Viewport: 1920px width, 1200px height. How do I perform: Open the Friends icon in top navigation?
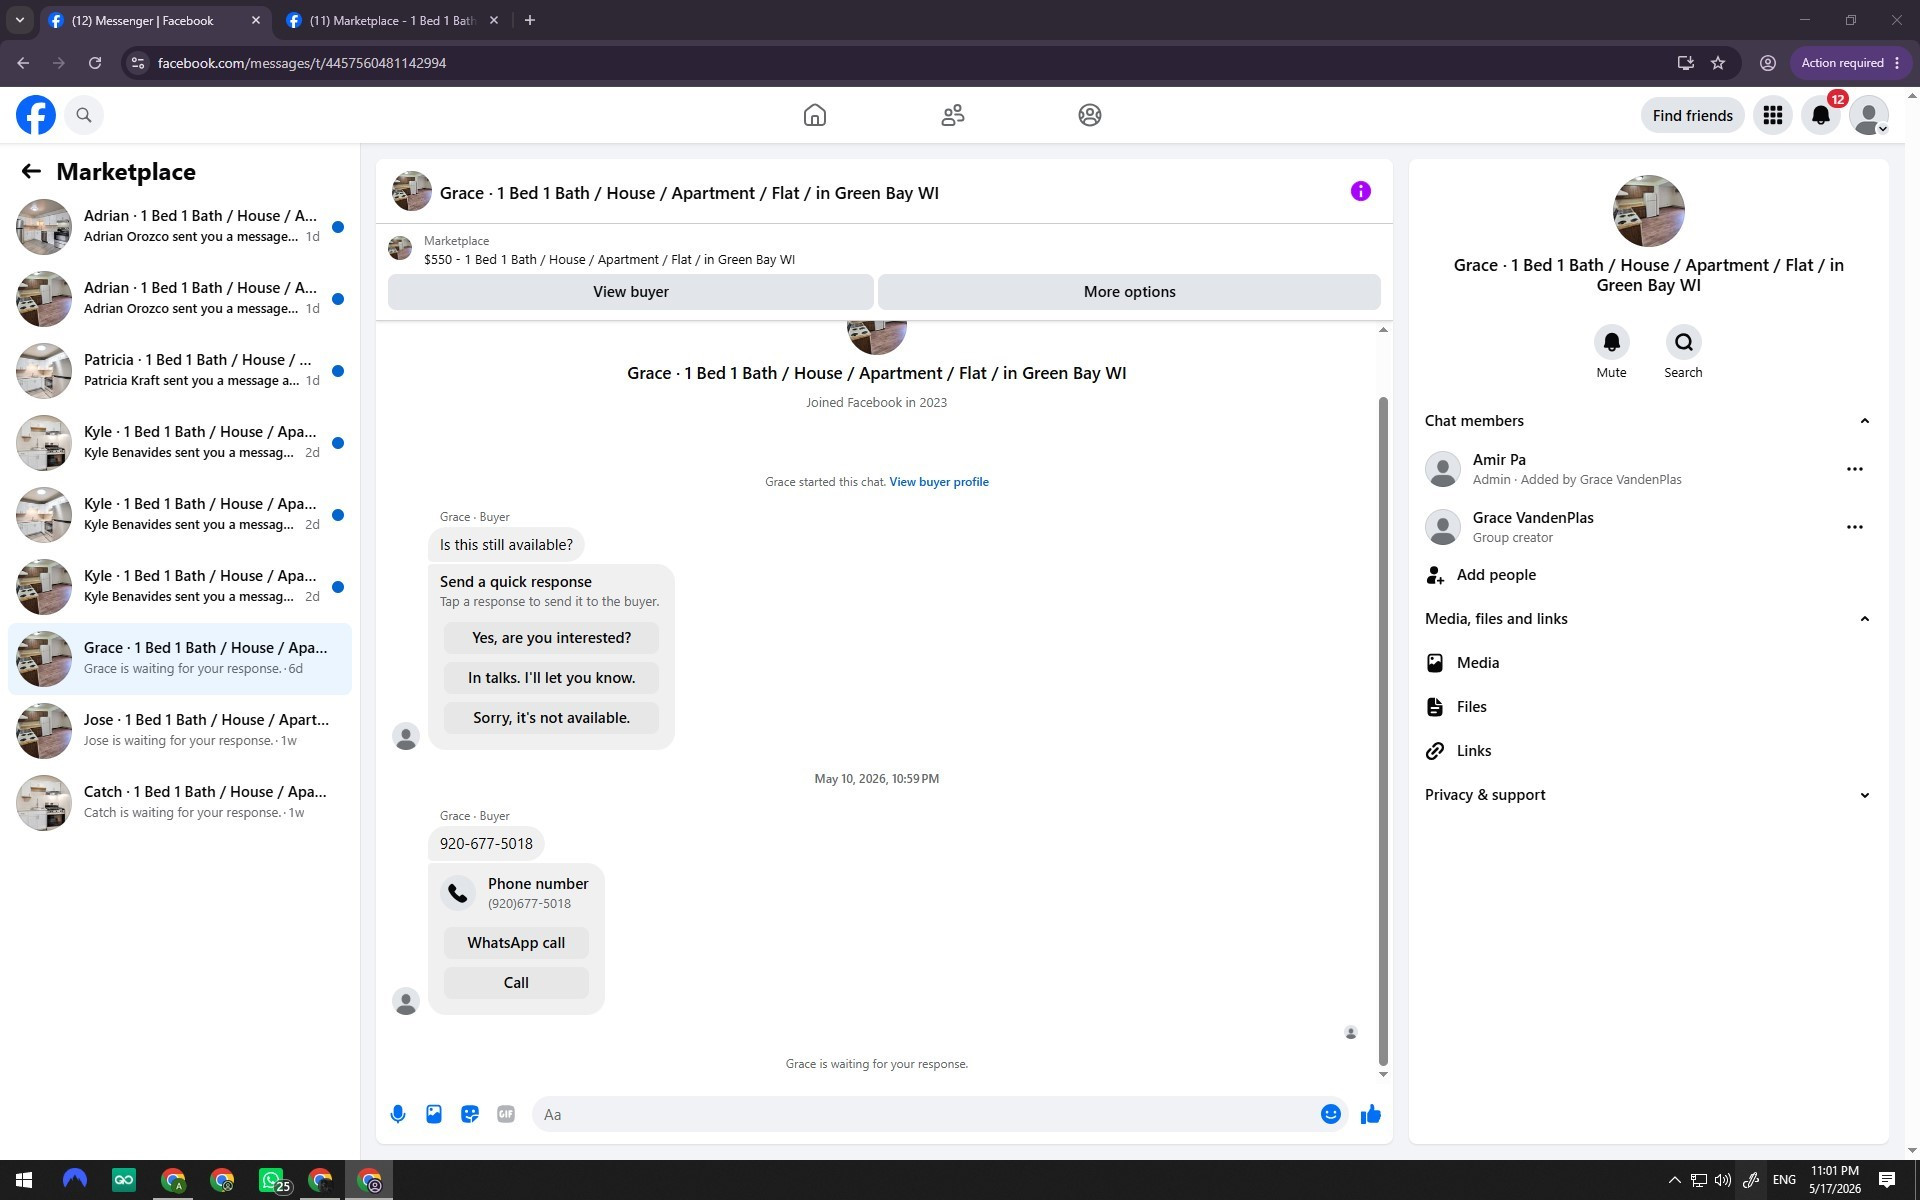pos(953,115)
